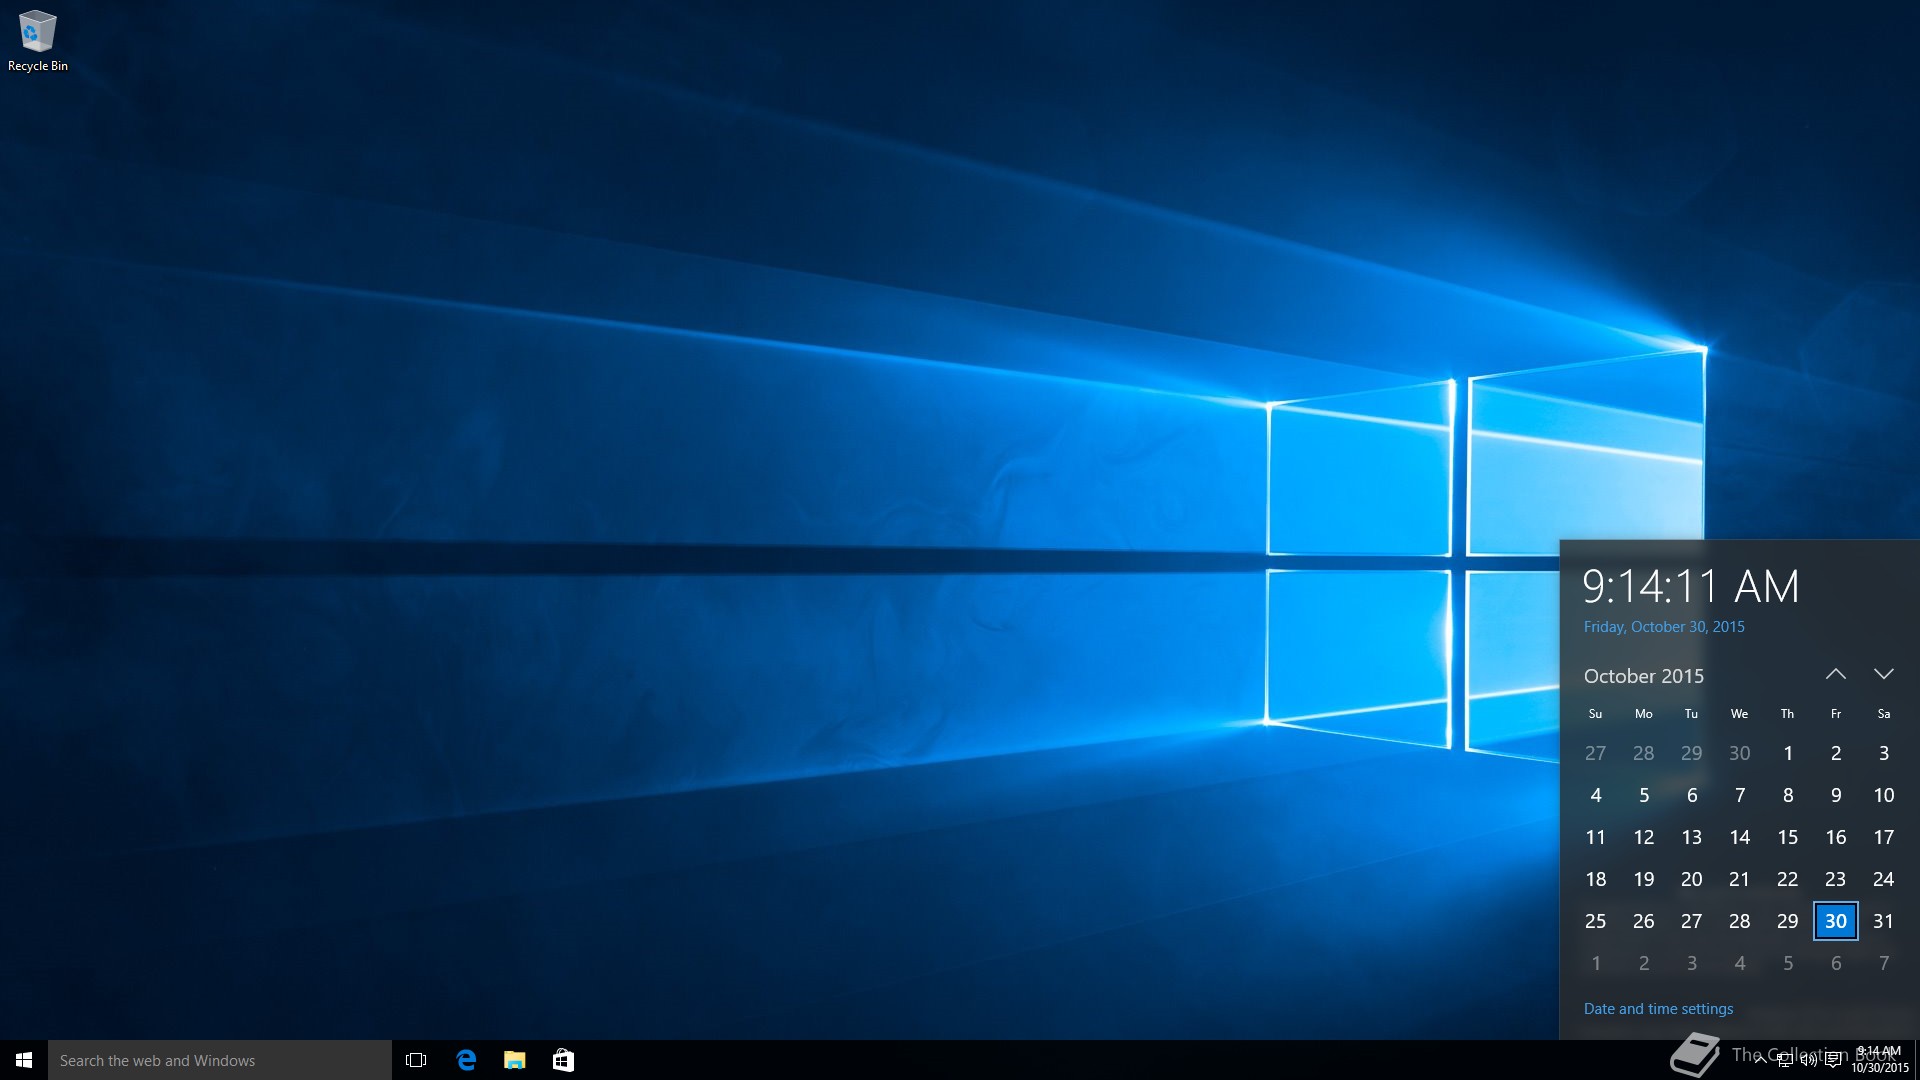Open the volume control tray icon
The image size is (1920, 1080).
coord(1808,1060)
